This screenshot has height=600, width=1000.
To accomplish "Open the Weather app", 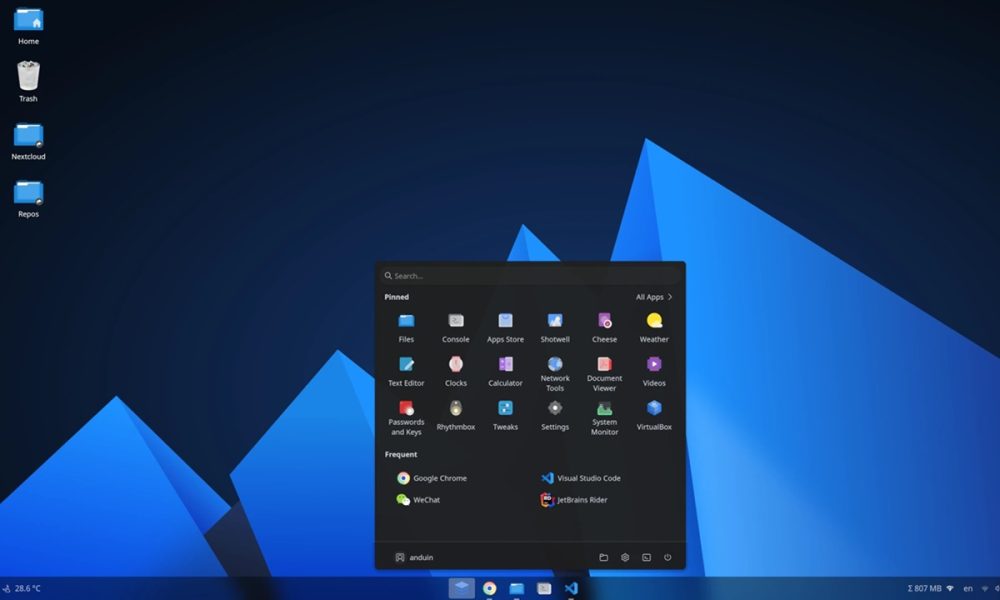I will tap(654, 326).
